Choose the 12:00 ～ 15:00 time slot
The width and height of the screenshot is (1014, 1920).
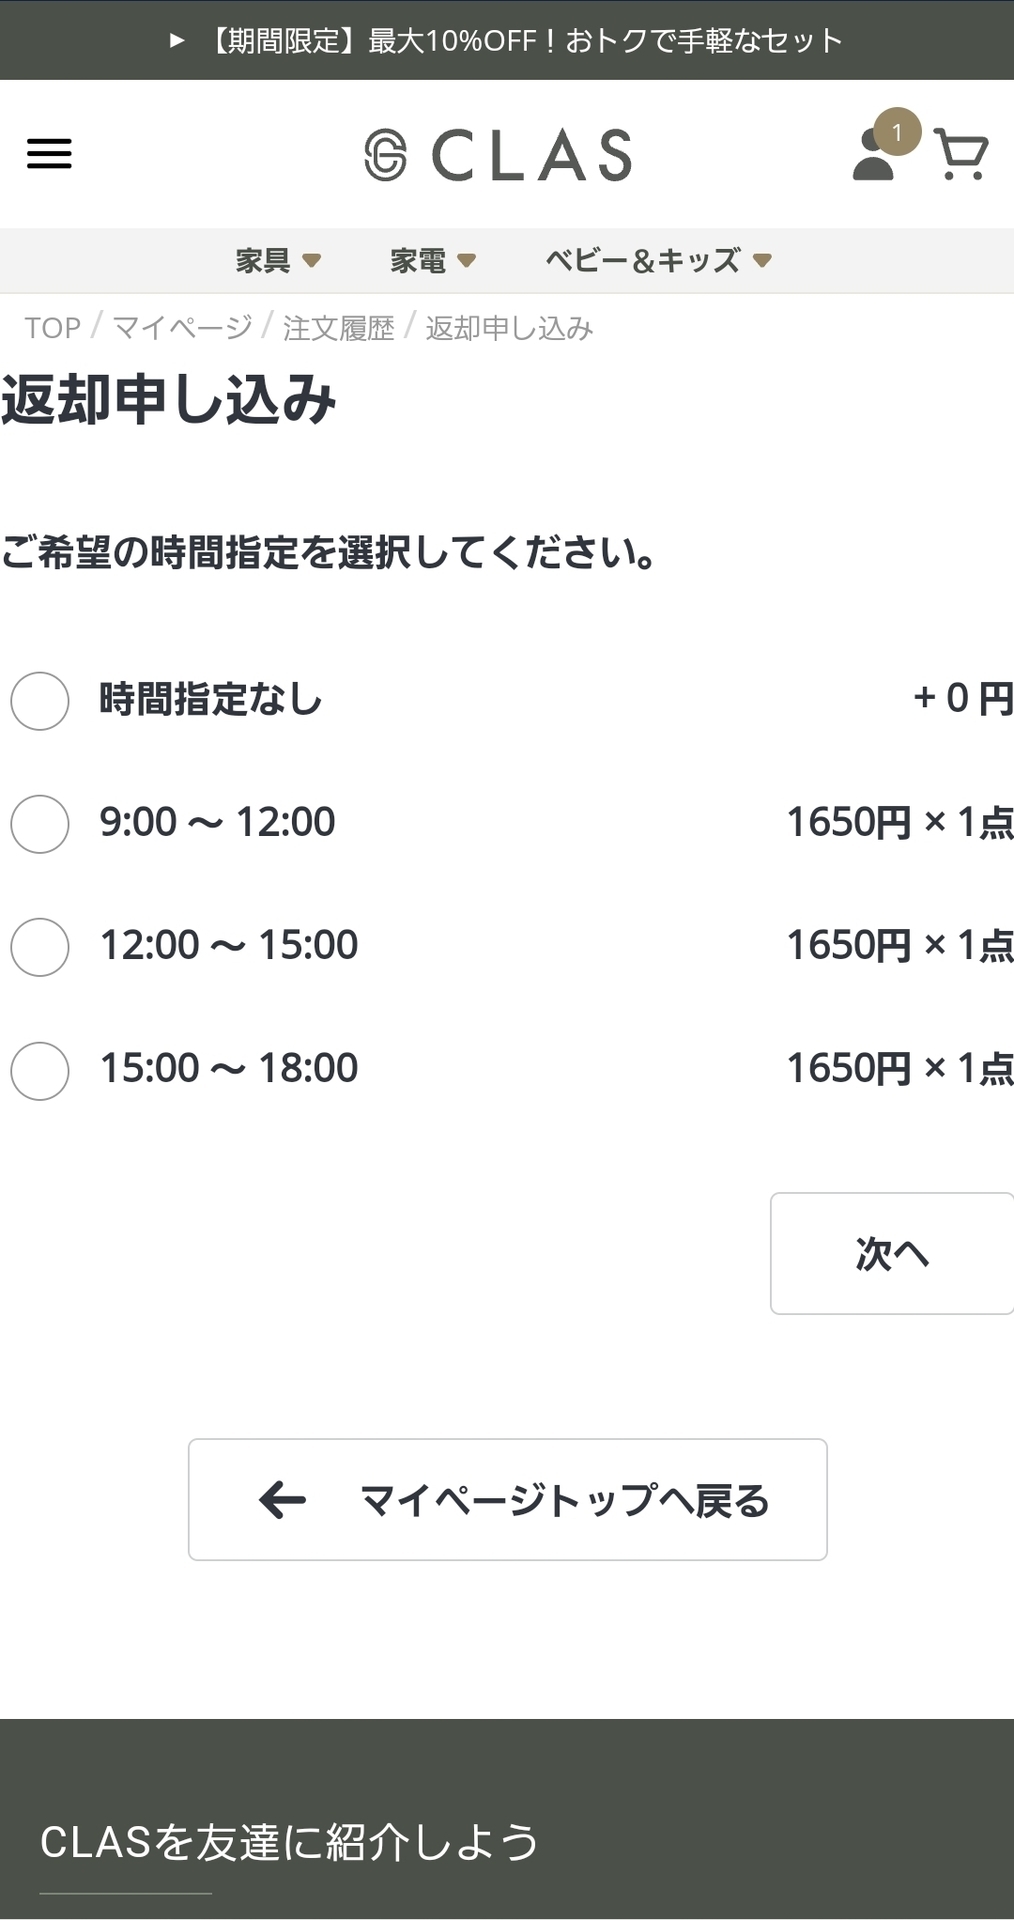click(x=40, y=947)
